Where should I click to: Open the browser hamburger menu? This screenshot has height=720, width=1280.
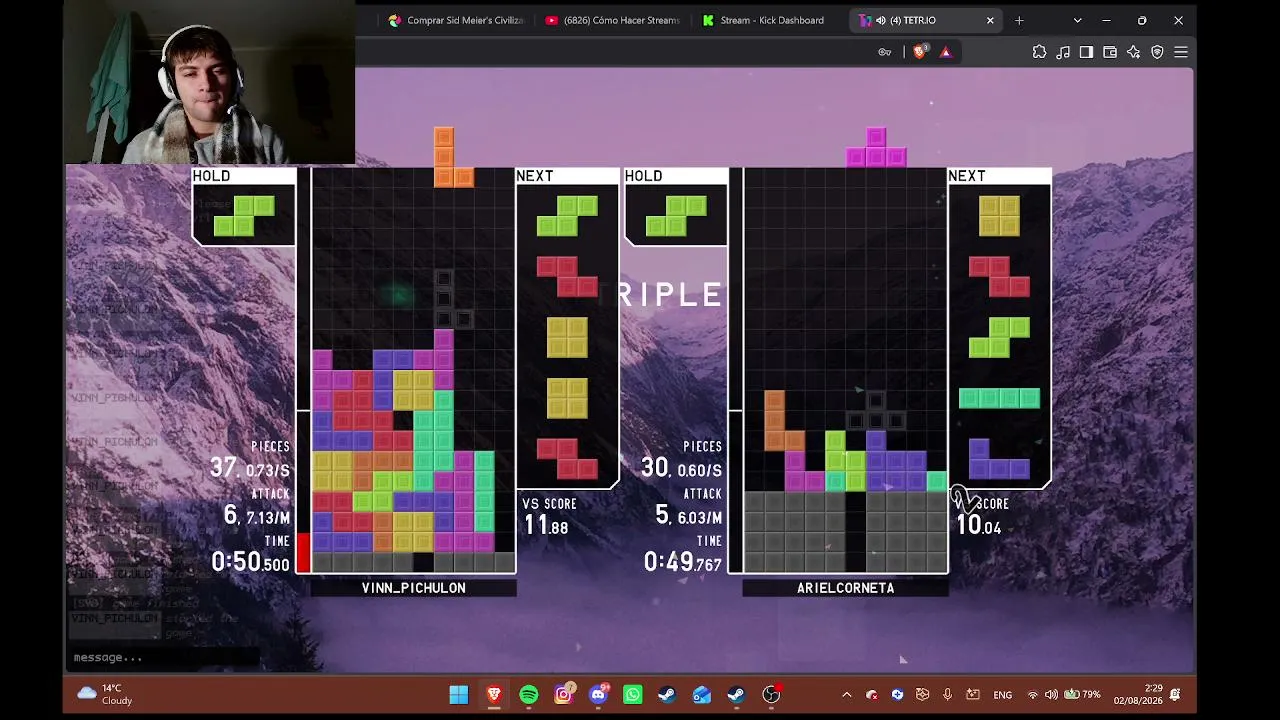1181,52
